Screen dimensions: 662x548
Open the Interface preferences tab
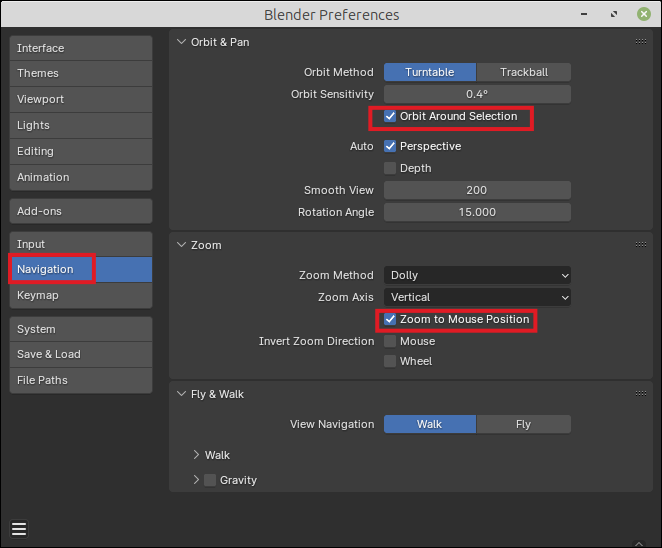pyautogui.click(x=81, y=48)
